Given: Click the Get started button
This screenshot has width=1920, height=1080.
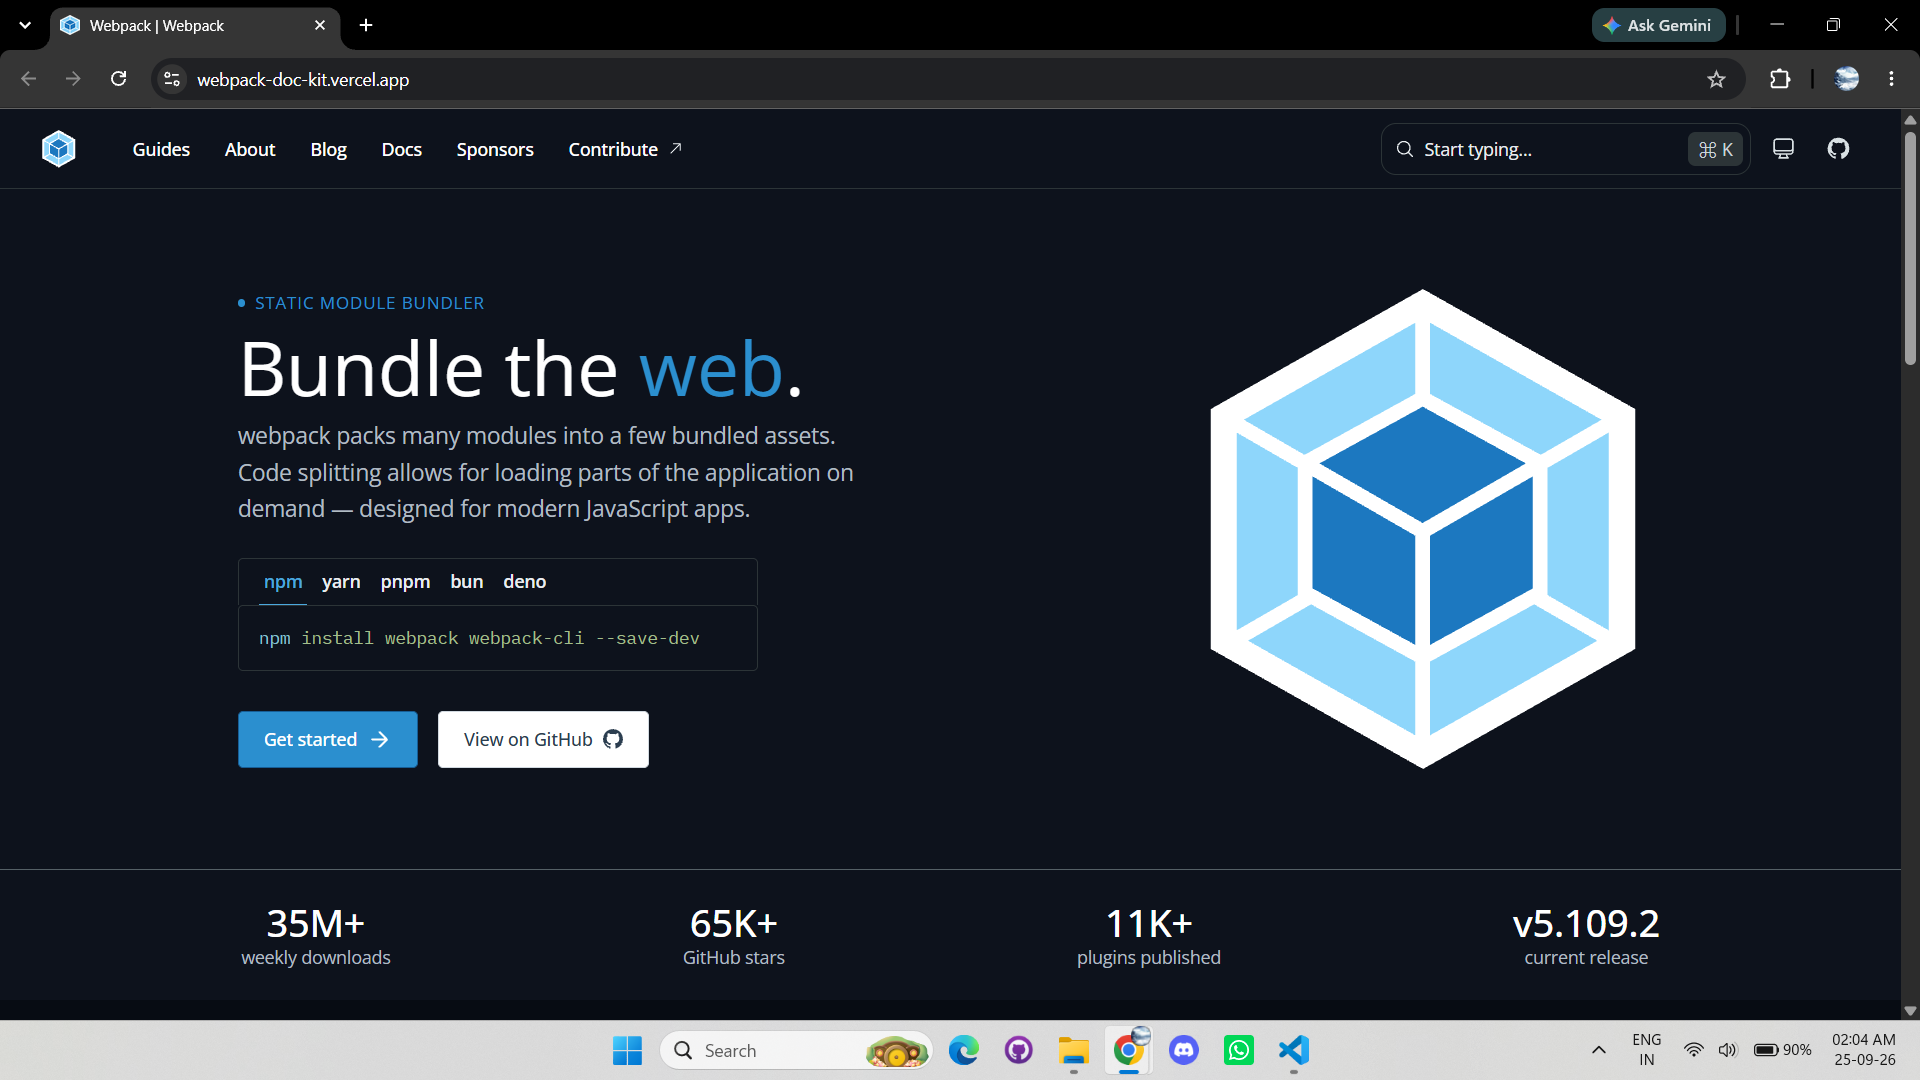Looking at the screenshot, I should (x=328, y=739).
